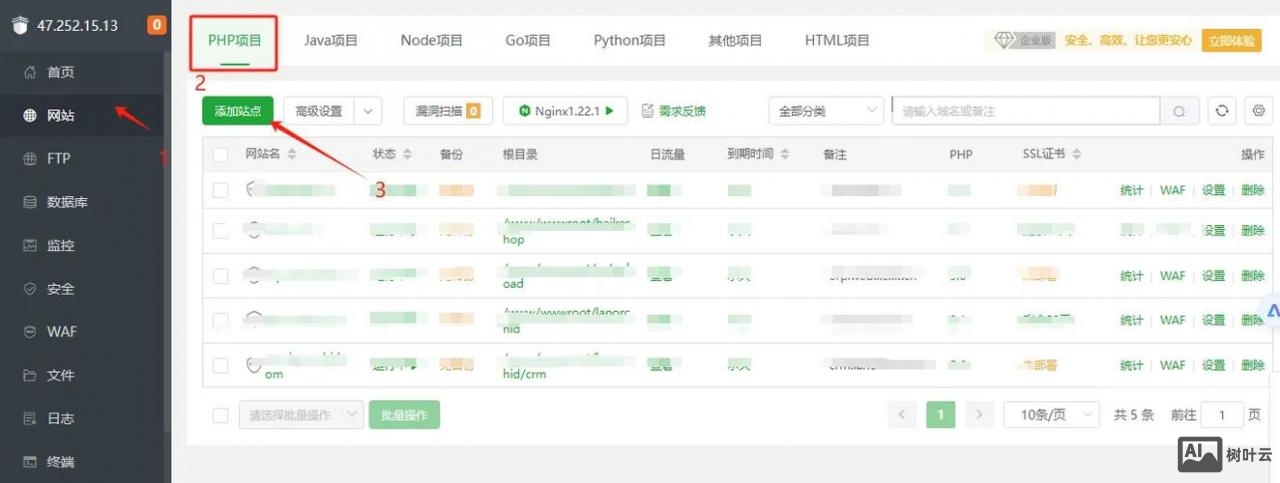Click the refresh list icon
1280x483 pixels.
1221,111
